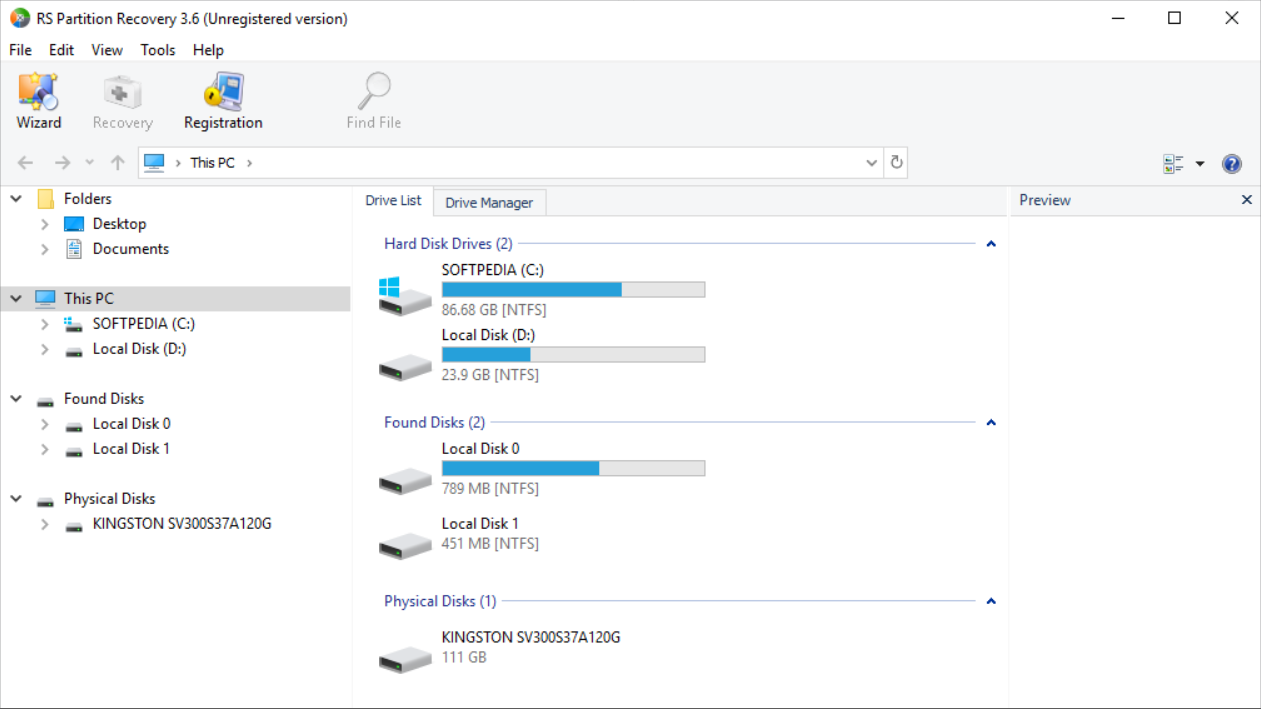The image size is (1261, 709).
Task: Go forward in navigation history
Action: coord(62,163)
